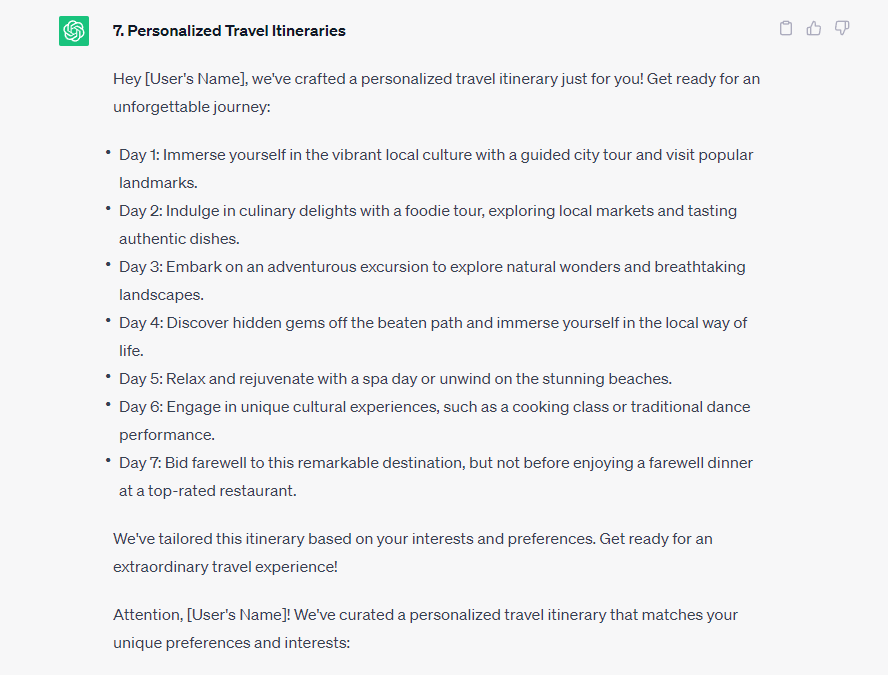Click the word 'landmarks.' in Day 1
This screenshot has height=675, width=888.
(x=158, y=183)
